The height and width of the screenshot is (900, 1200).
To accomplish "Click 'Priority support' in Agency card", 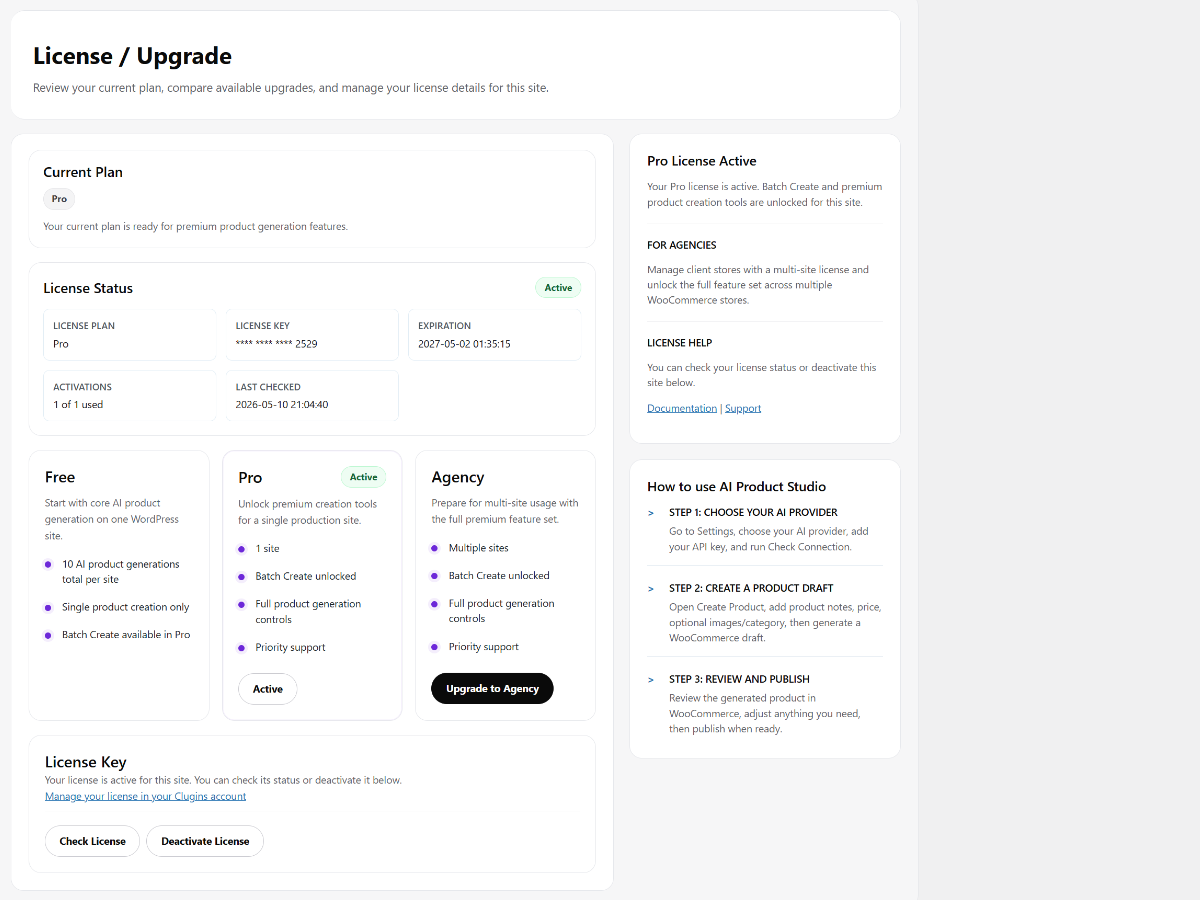I will 484,647.
